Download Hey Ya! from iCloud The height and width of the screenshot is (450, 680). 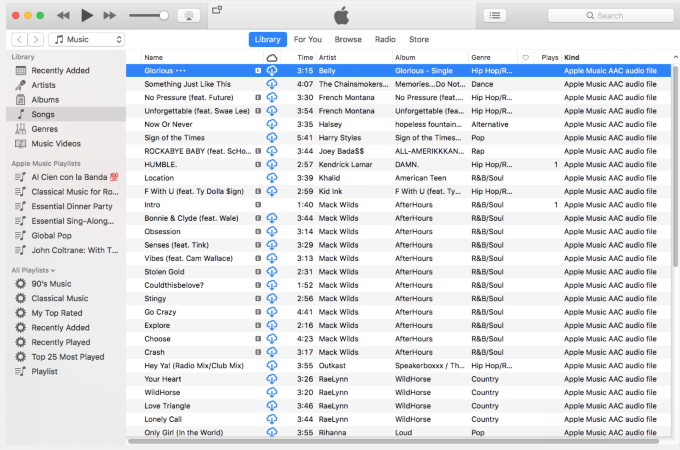click(272, 366)
